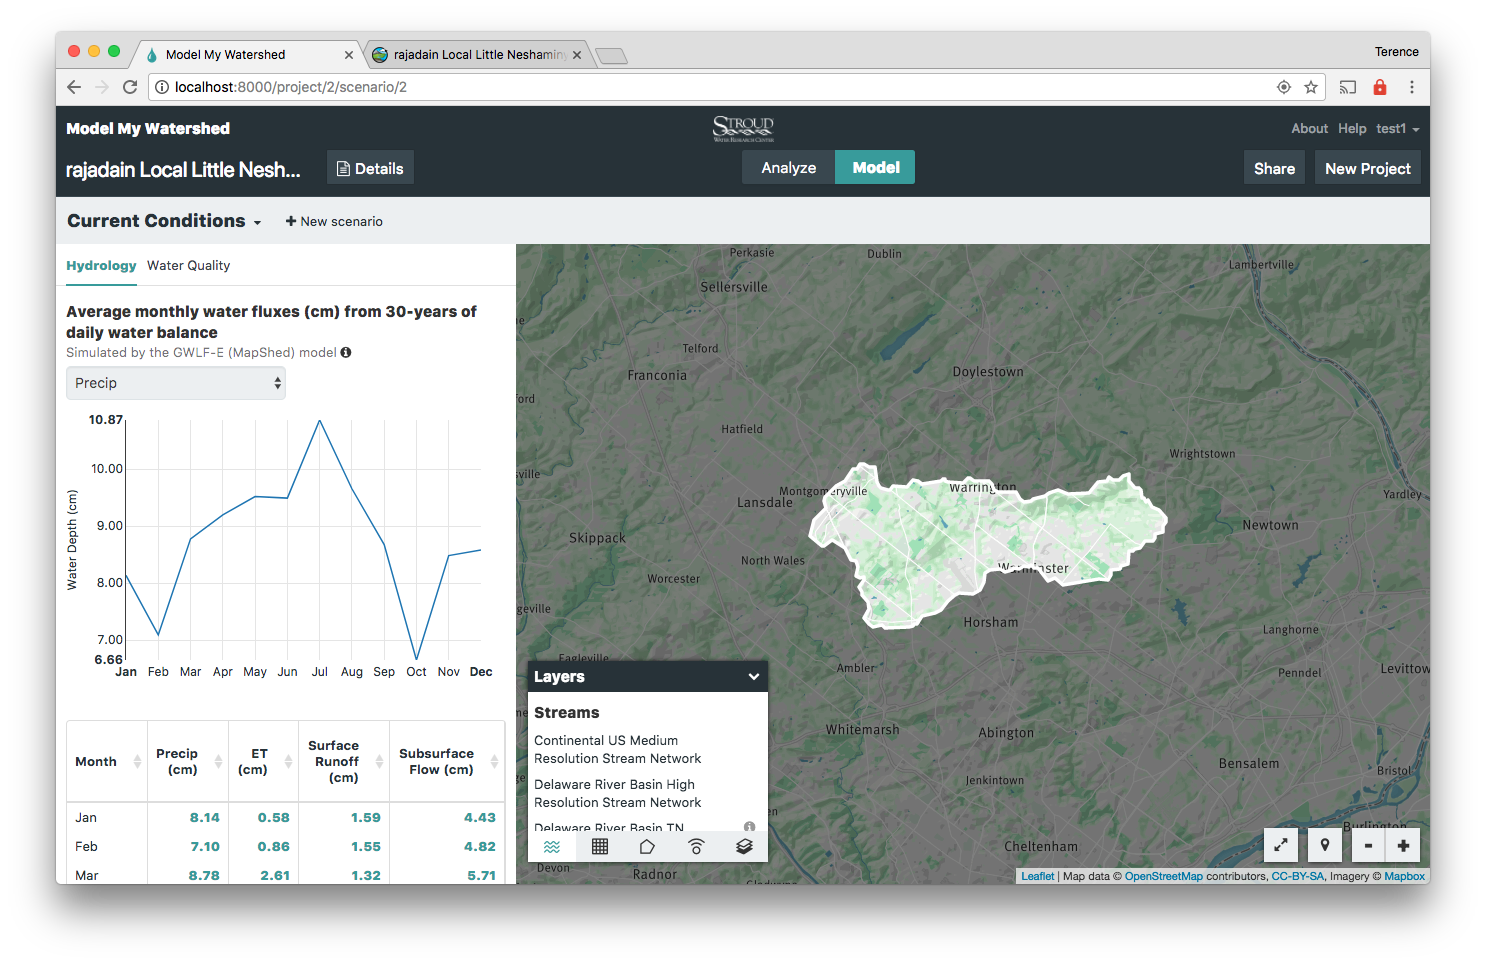Image resolution: width=1486 pixels, height=964 pixels.
Task: Click info icon beside Delaware River Basin TN
Action: (749, 827)
